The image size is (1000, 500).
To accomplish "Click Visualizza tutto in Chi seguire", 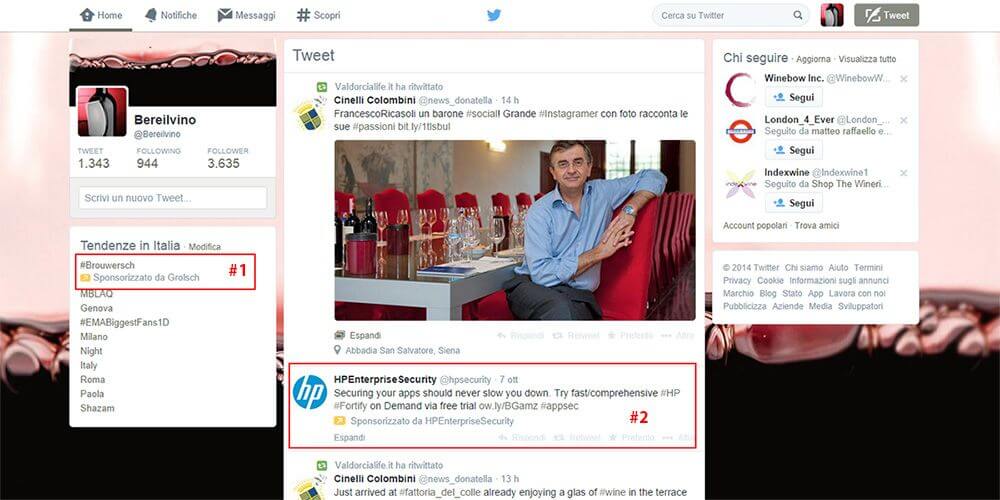I will pyautogui.click(x=867, y=59).
